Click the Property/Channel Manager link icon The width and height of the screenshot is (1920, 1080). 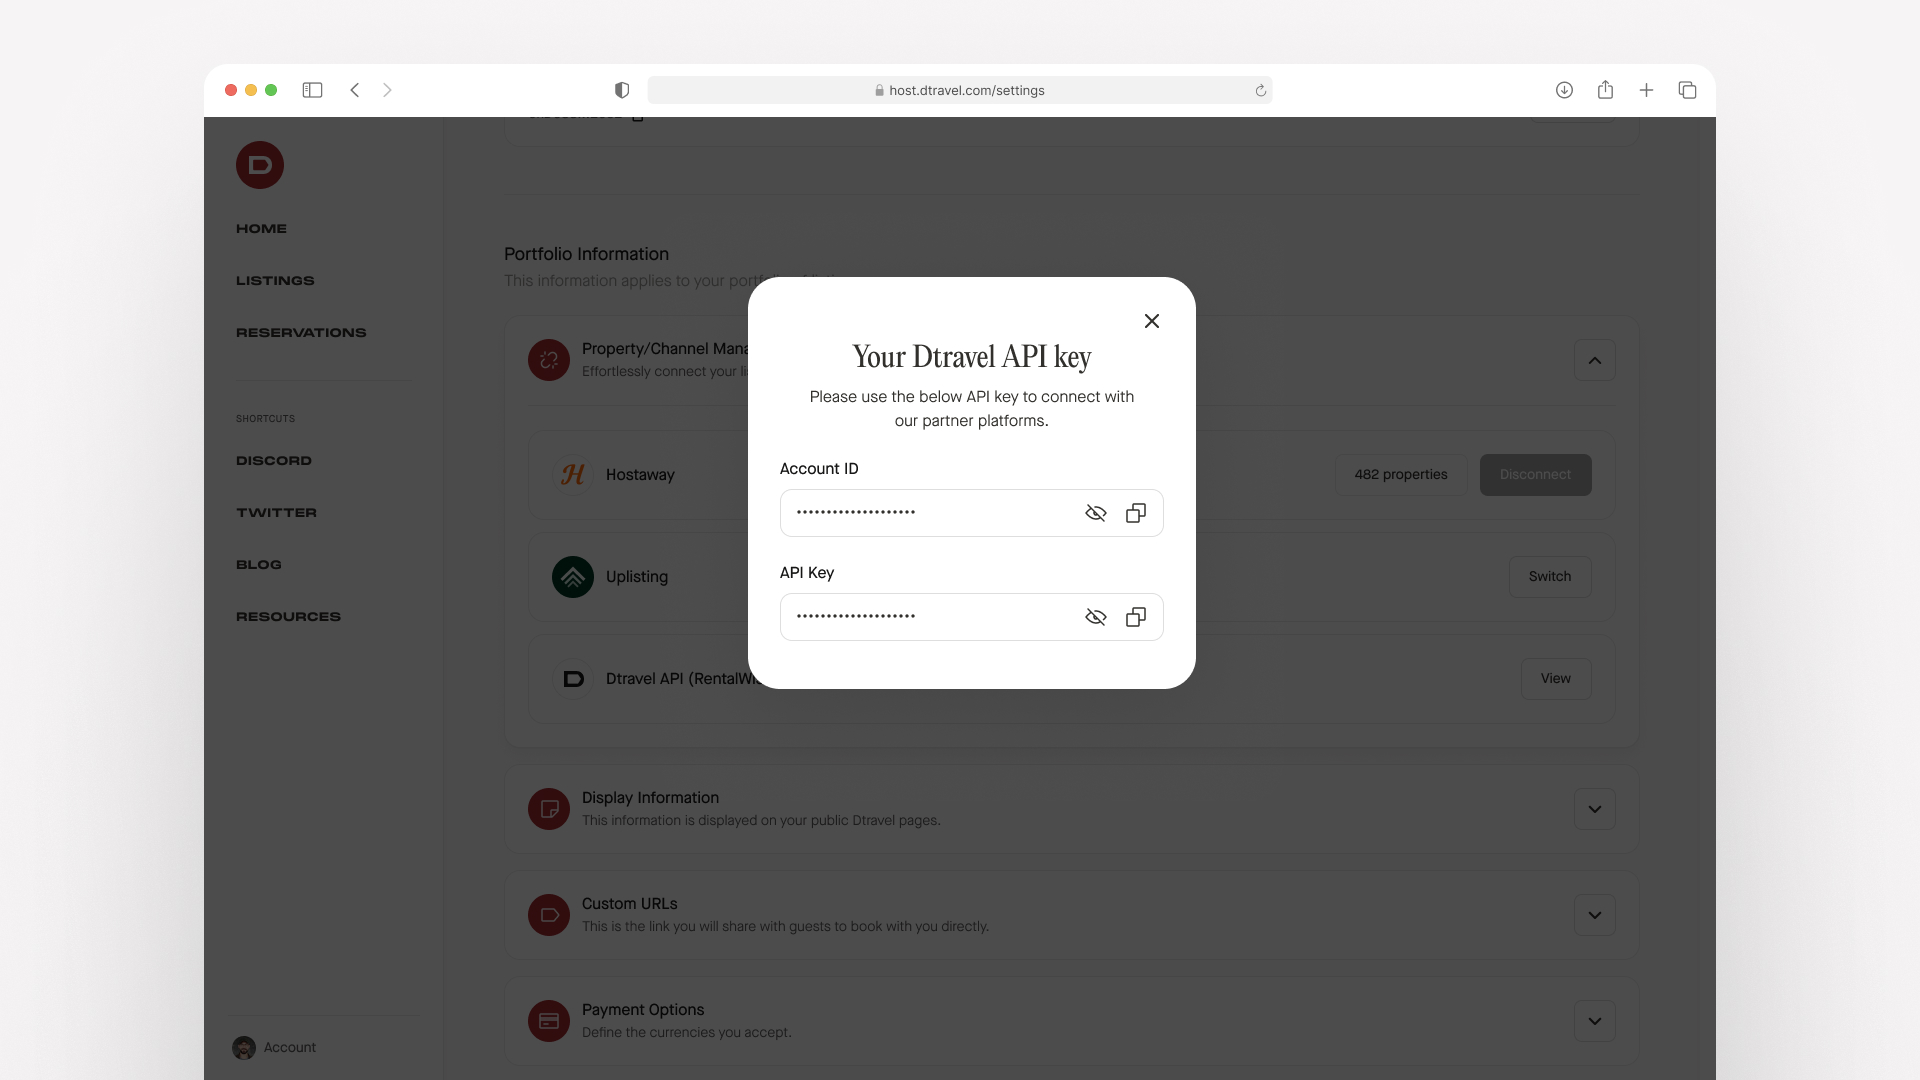[x=549, y=360]
